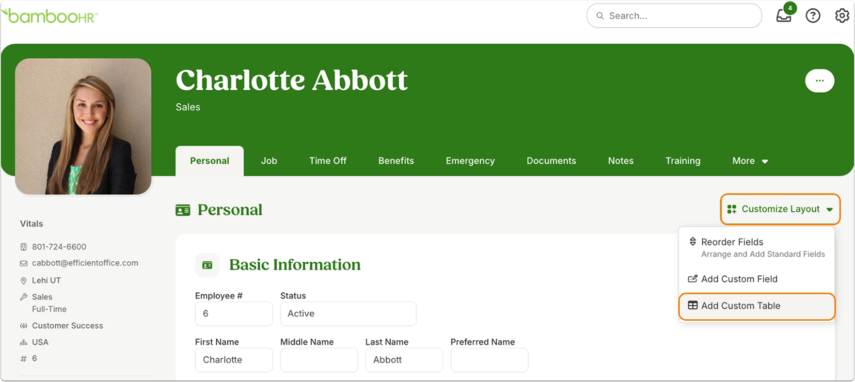The height and width of the screenshot is (382, 855).
Task: Open the Customize Layout dropdown
Action: pyautogui.click(x=780, y=209)
